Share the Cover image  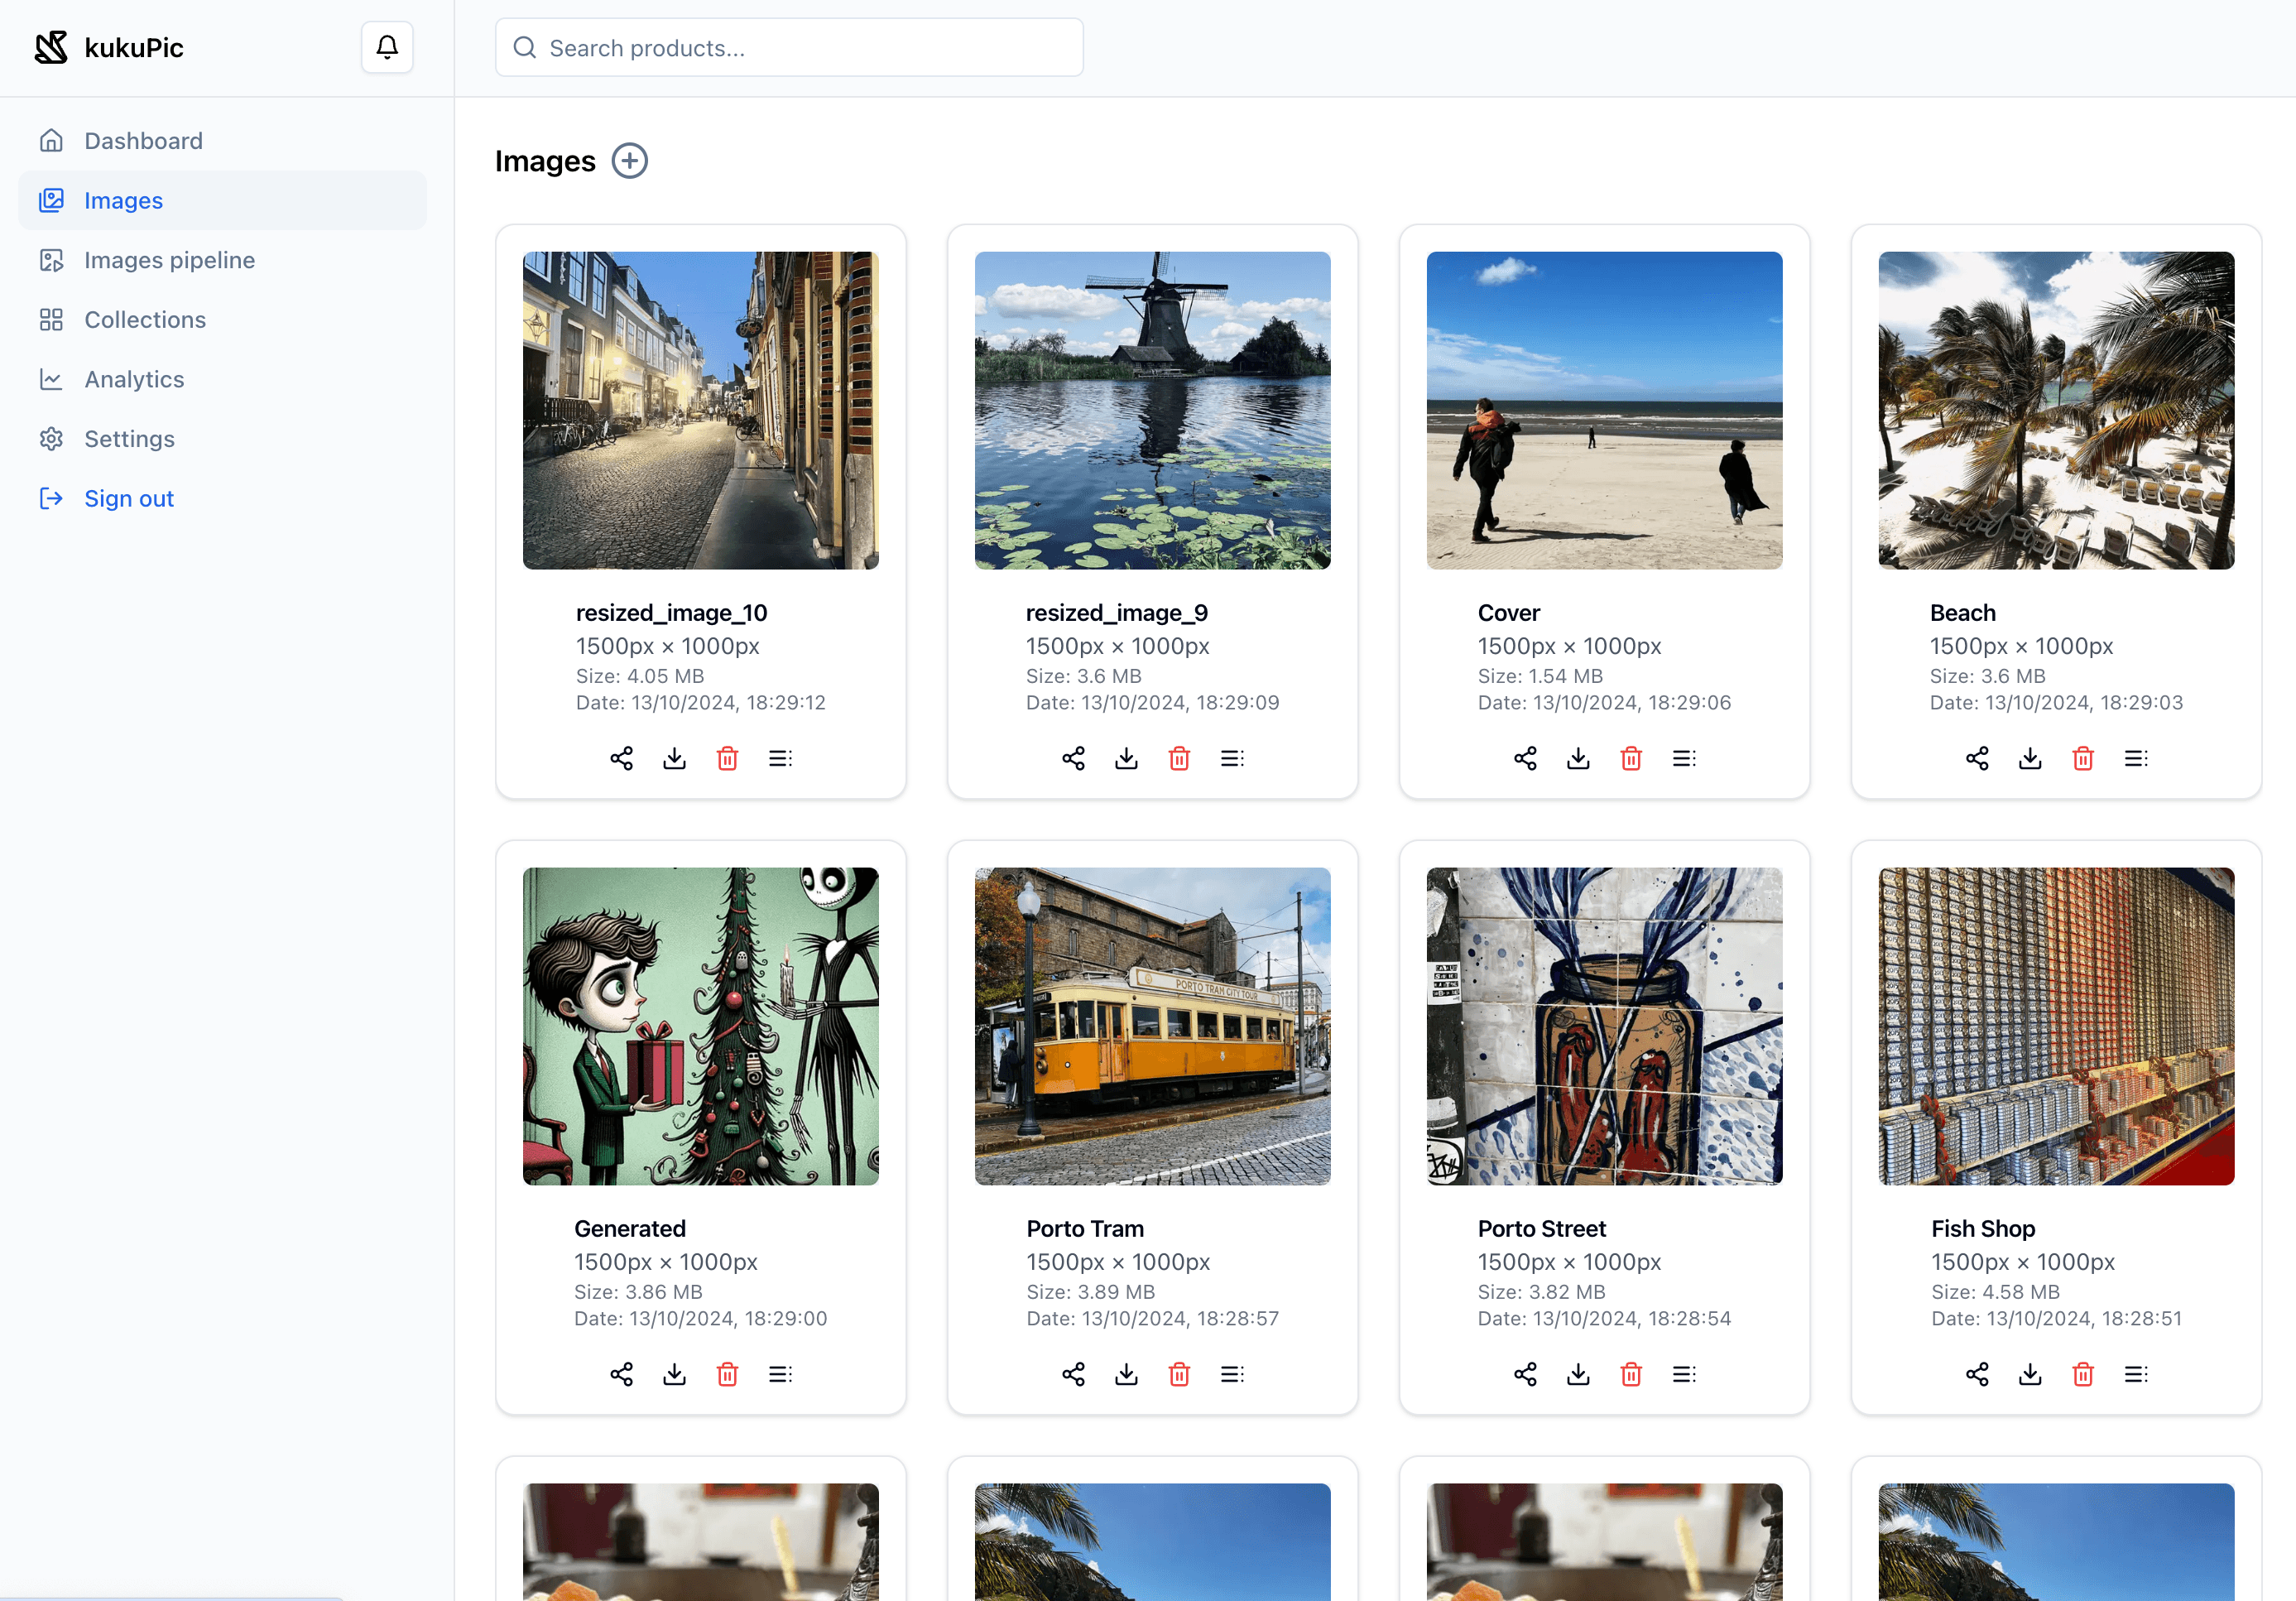pos(1525,759)
